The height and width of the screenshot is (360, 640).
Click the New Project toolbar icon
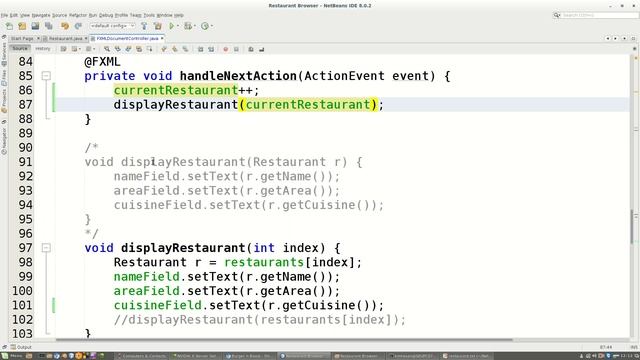click(x=22, y=26)
